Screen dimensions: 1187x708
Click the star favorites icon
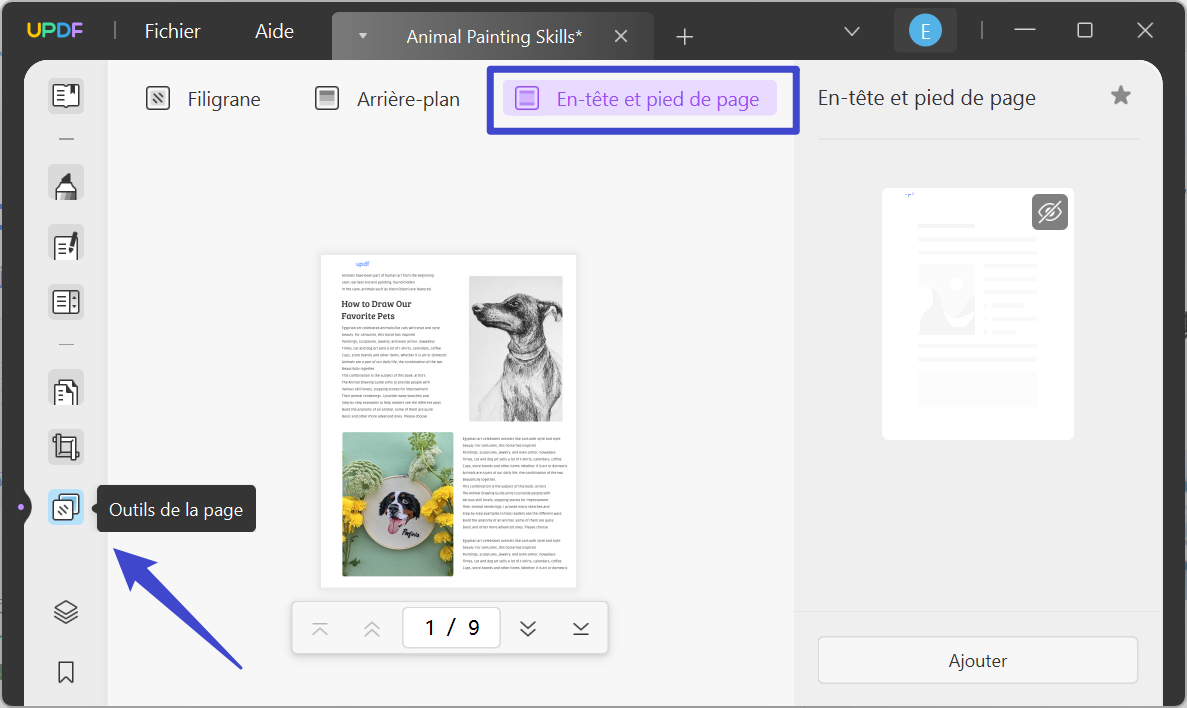(x=1120, y=96)
